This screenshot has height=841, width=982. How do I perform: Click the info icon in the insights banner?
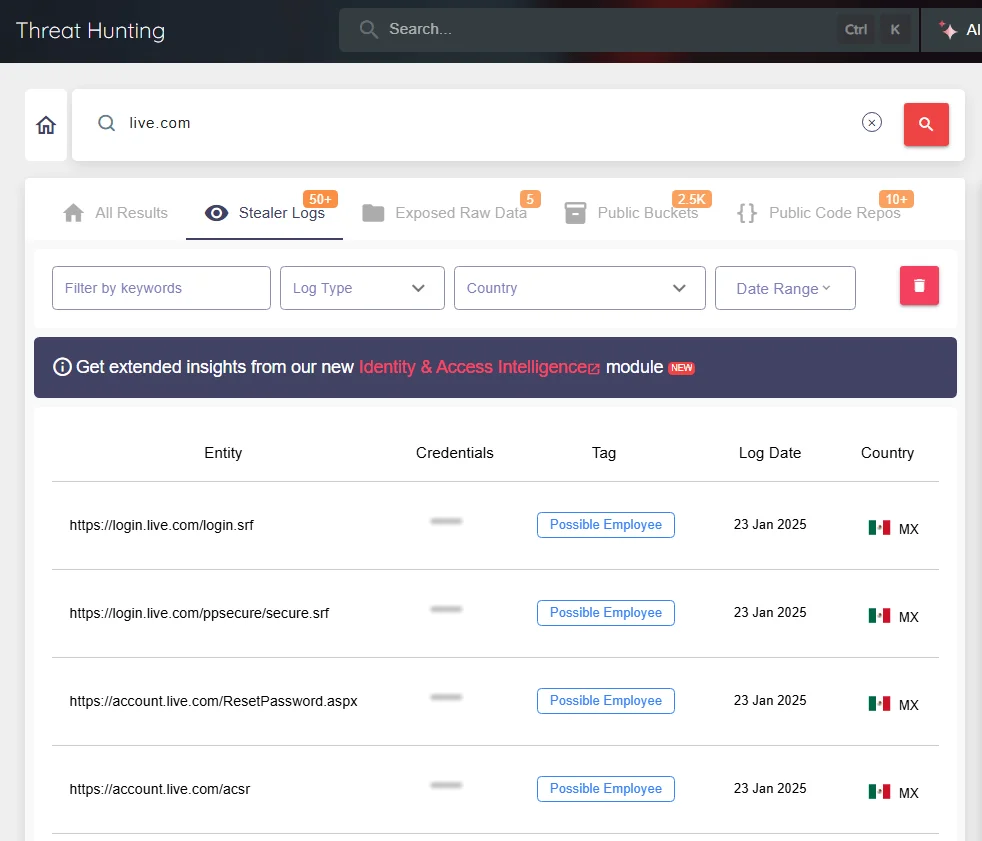pos(62,367)
